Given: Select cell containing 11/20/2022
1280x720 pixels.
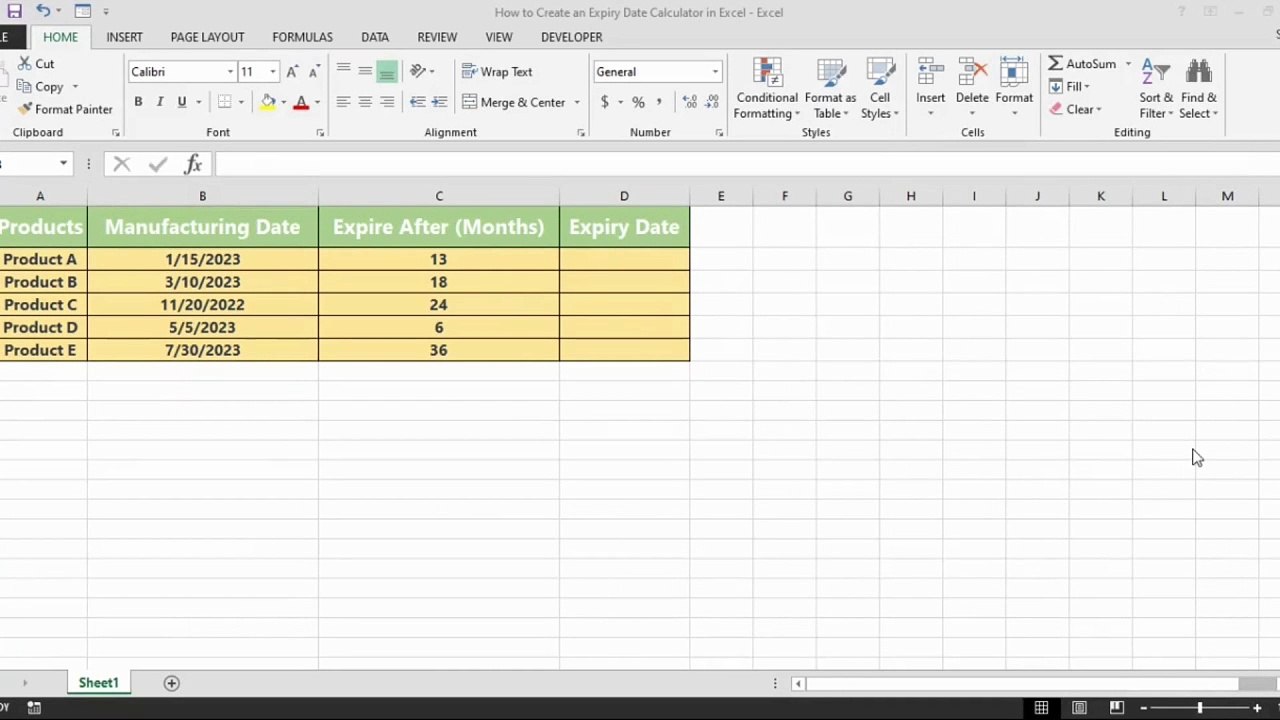Looking at the screenshot, I should (x=203, y=304).
